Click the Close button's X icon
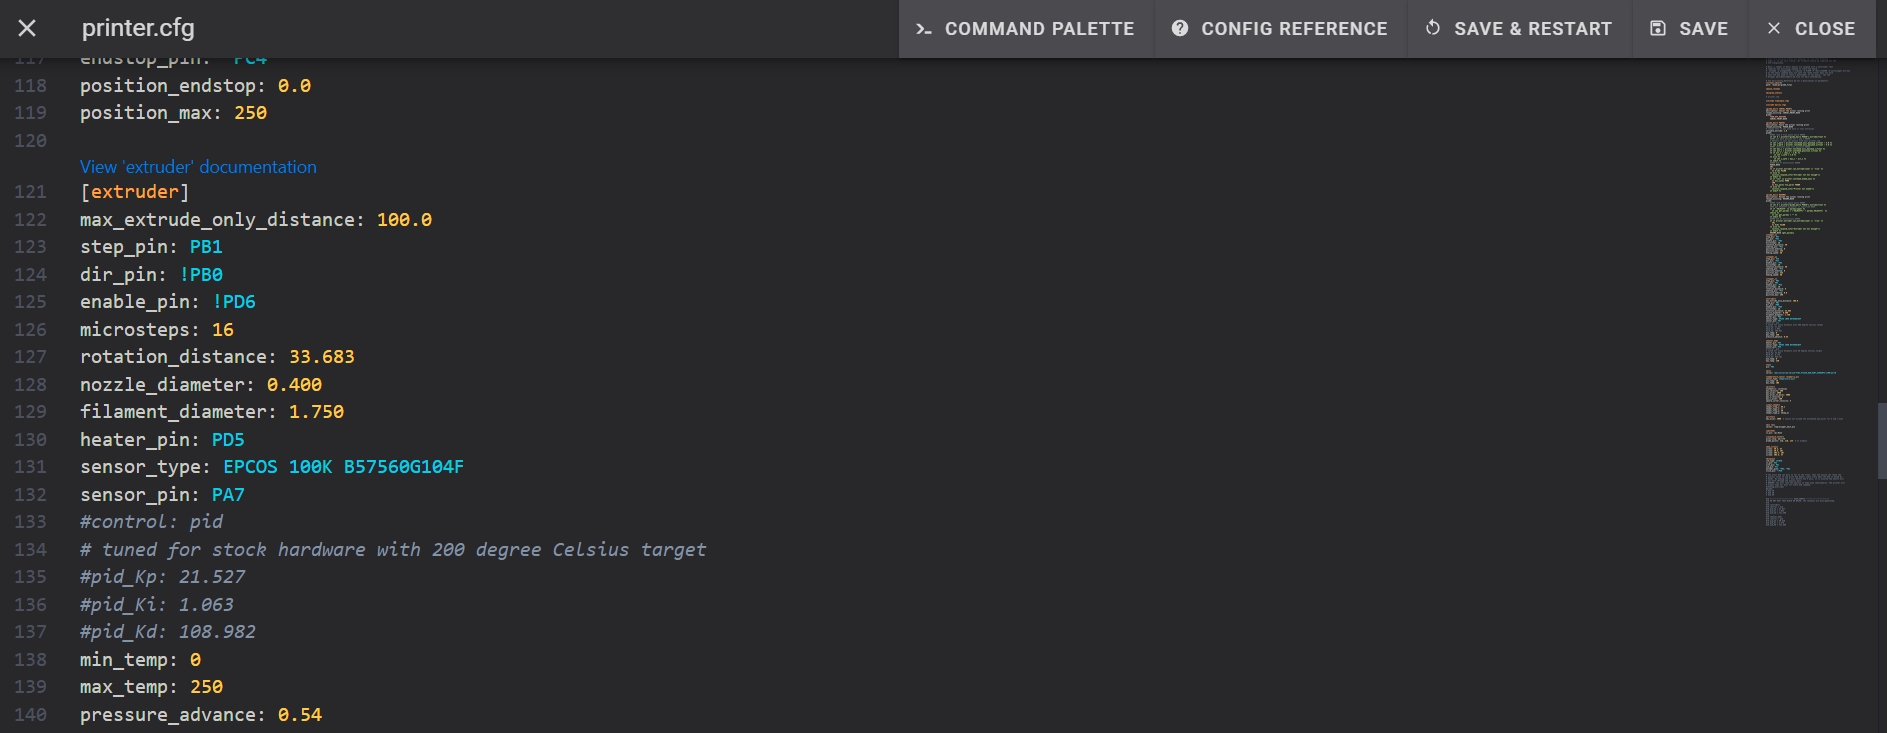 click(x=1774, y=29)
